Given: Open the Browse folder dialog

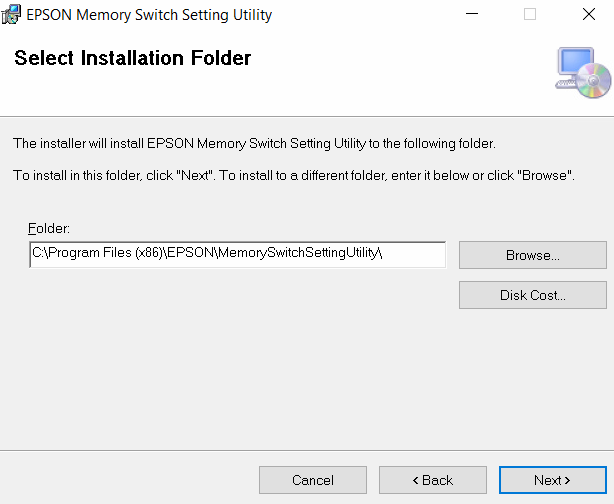Looking at the screenshot, I should [x=532, y=255].
